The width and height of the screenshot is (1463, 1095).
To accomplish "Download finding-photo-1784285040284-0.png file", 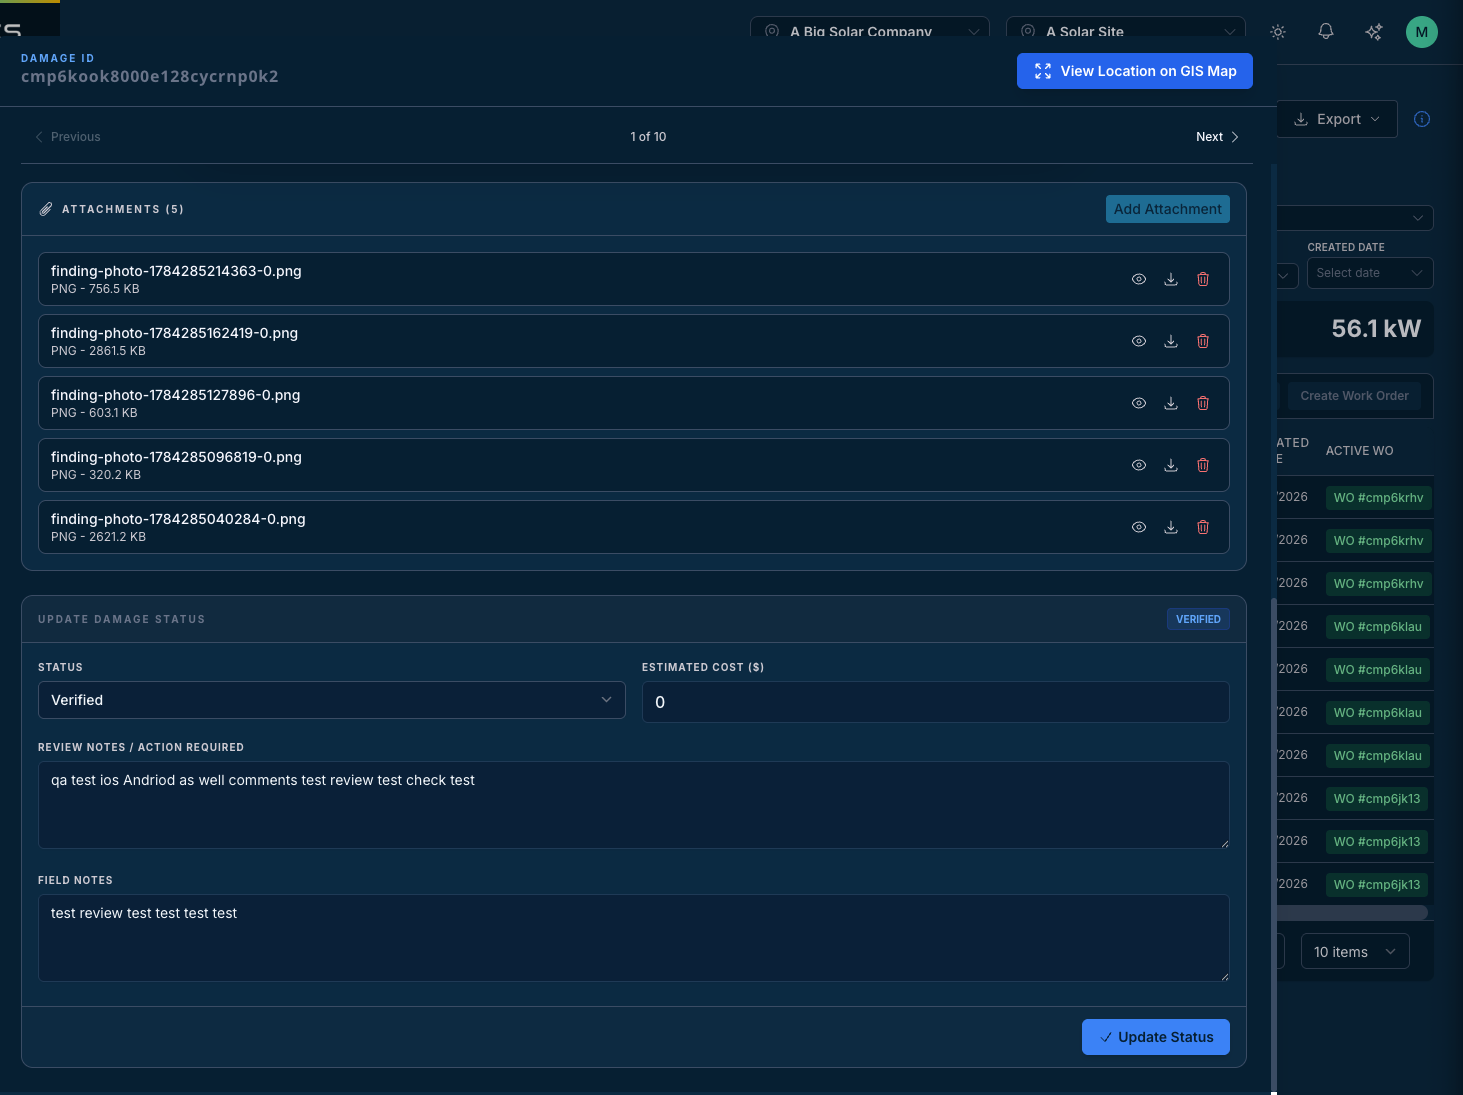I will [x=1171, y=527].
